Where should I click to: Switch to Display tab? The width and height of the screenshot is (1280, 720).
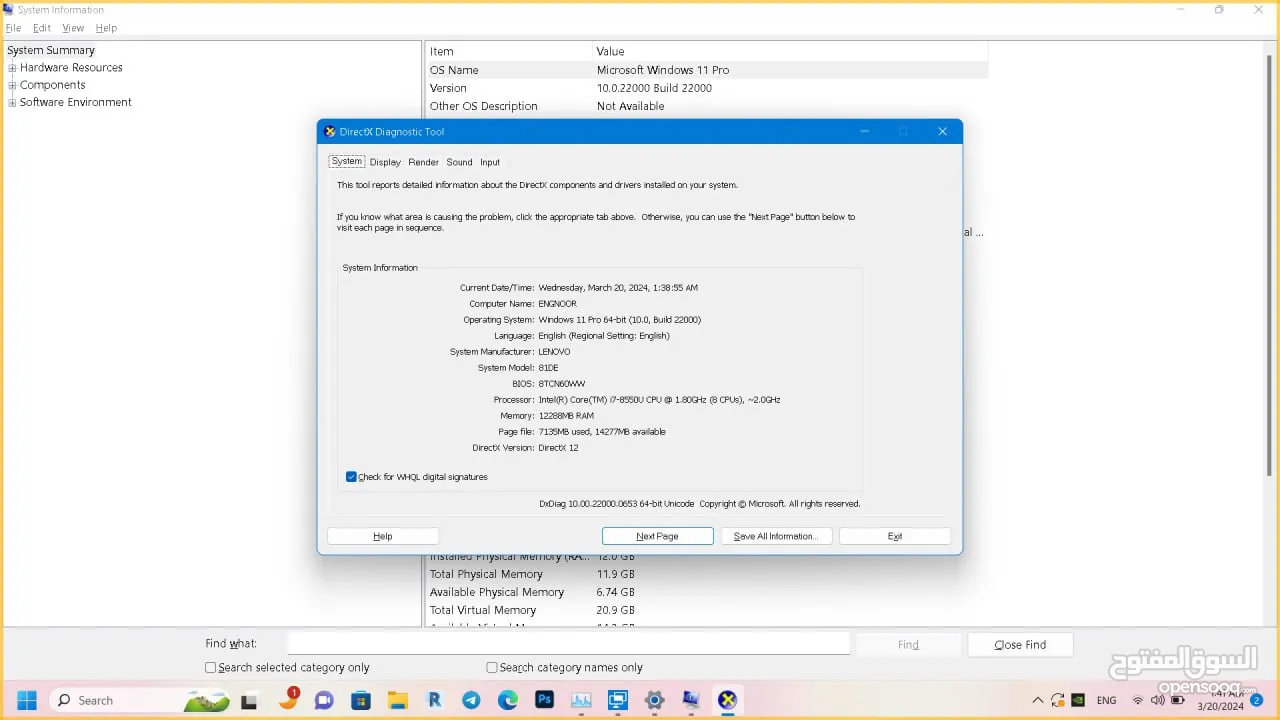coord(385,162)
